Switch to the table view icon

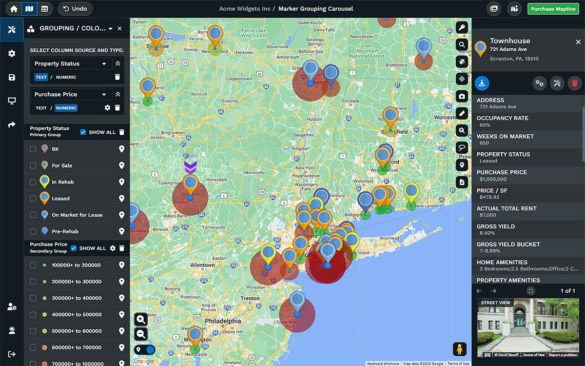coord(44,9)
